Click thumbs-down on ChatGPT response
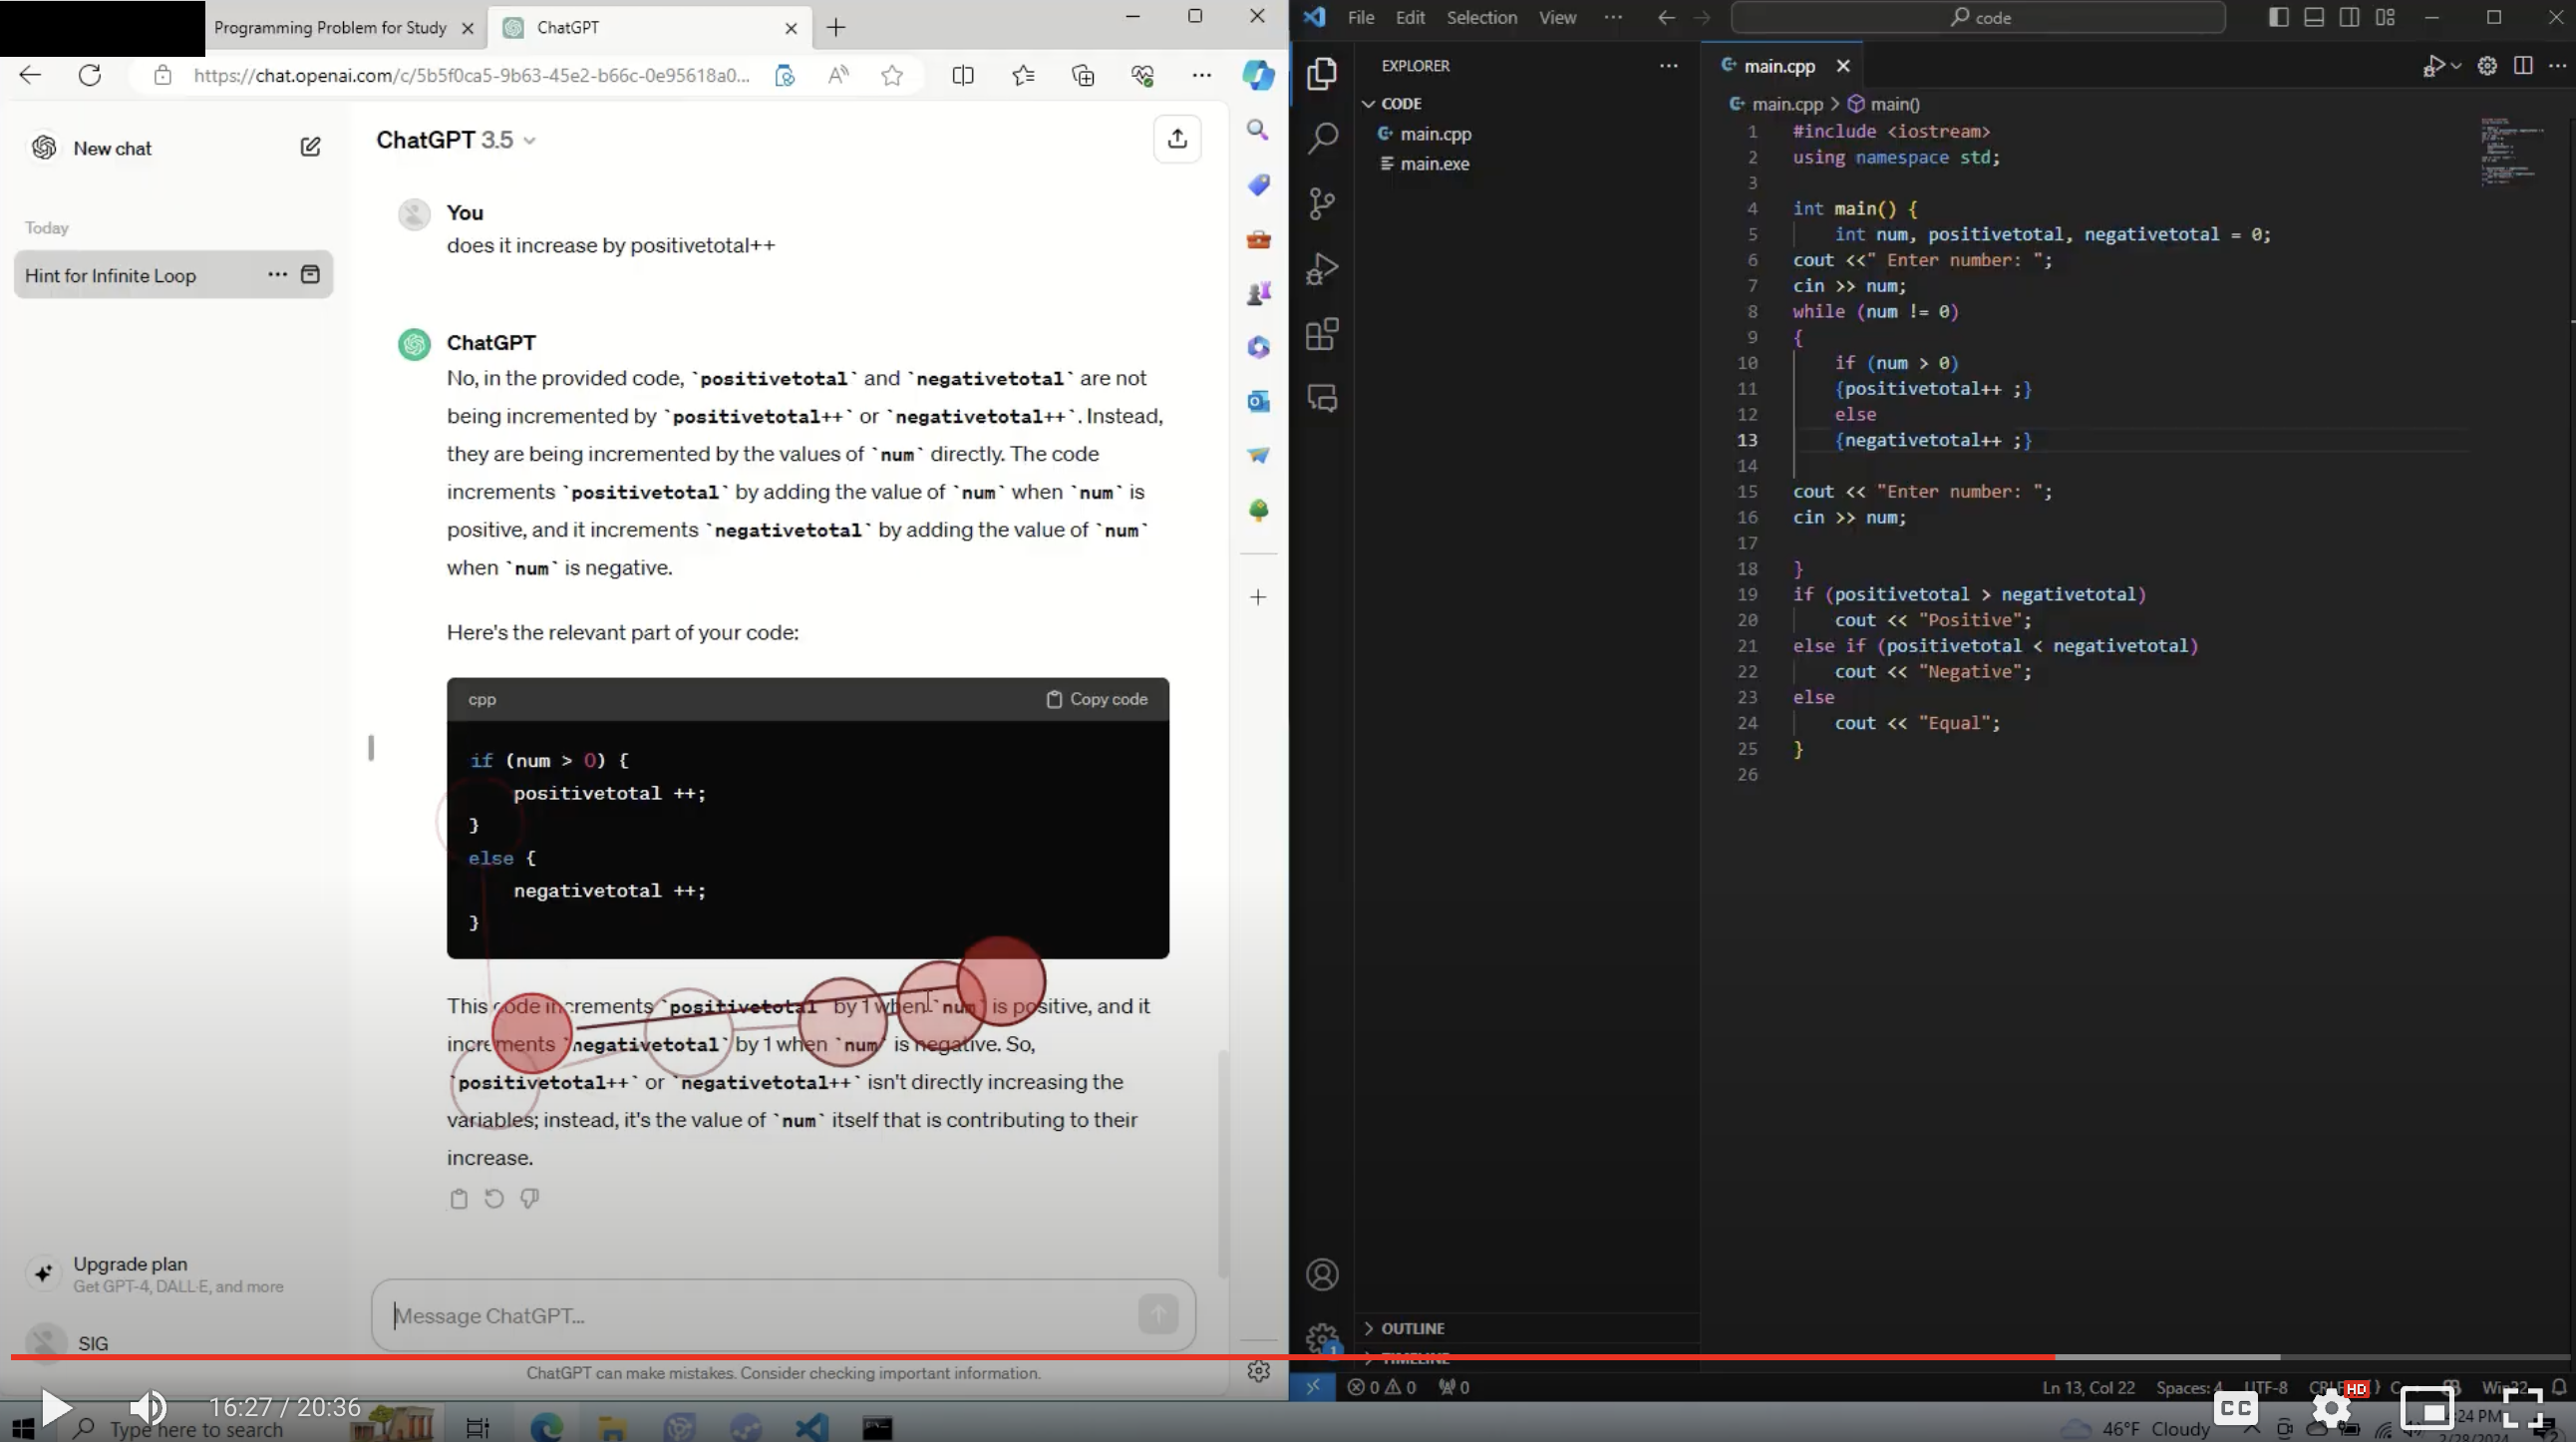 pos(530,1198)
